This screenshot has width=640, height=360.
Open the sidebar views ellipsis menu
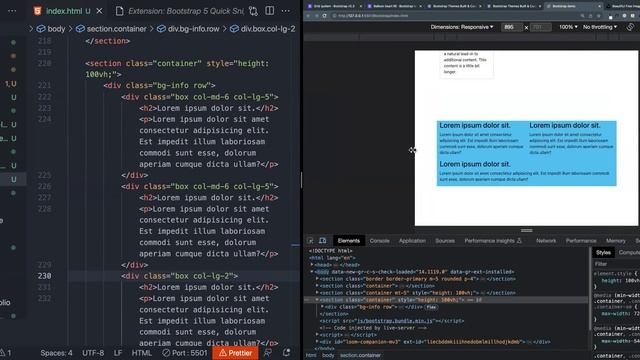12,11
